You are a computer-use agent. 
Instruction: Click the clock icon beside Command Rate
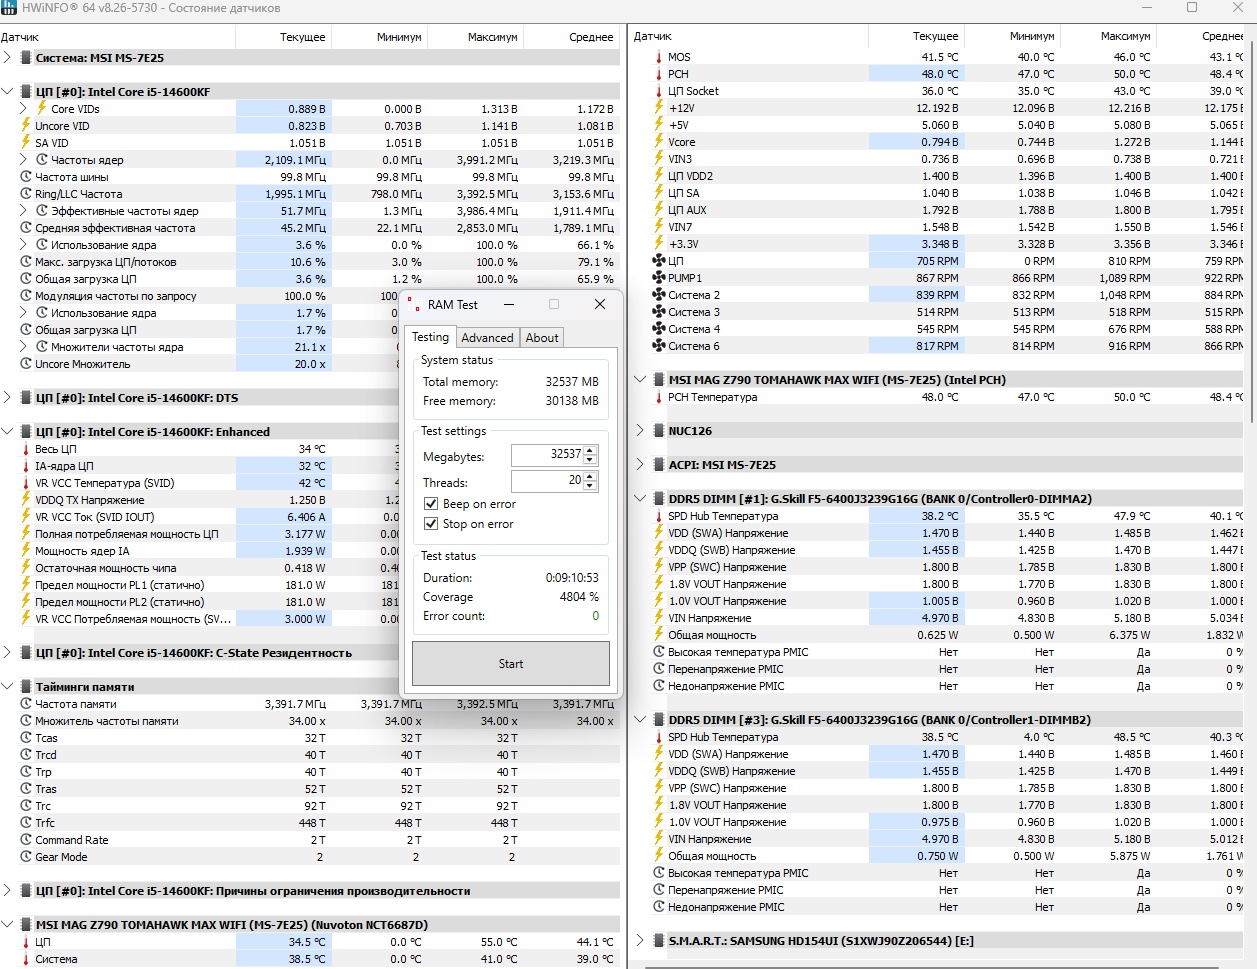coord(26,840)
